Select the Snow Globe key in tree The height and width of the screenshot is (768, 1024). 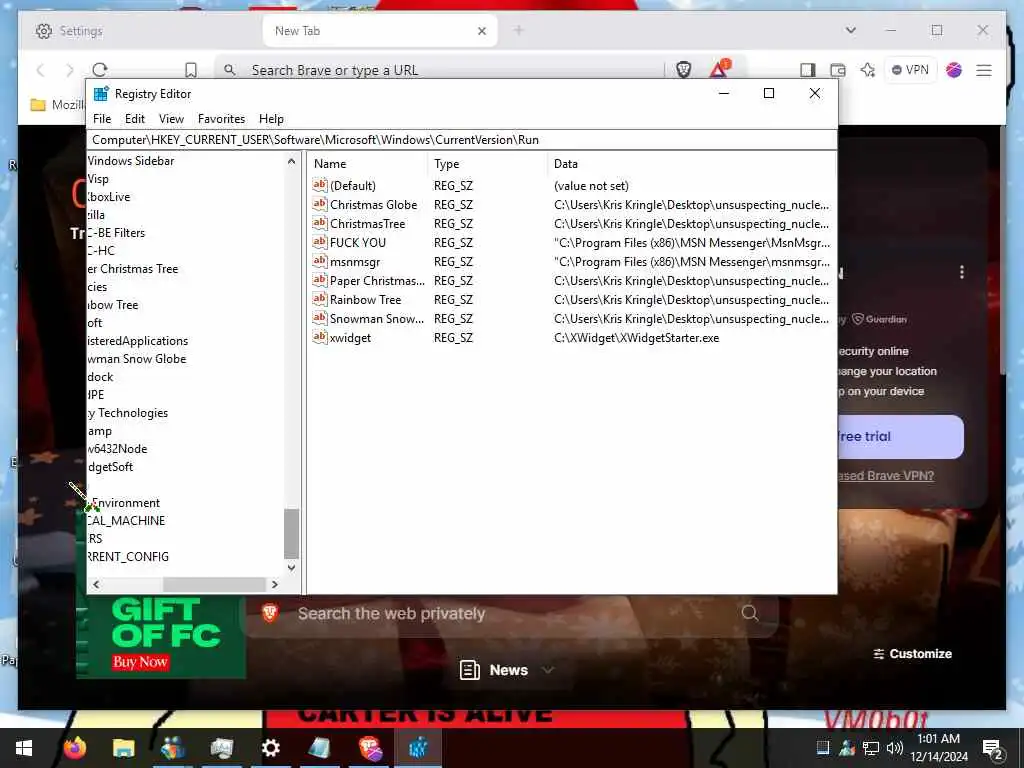pos(136,359)
